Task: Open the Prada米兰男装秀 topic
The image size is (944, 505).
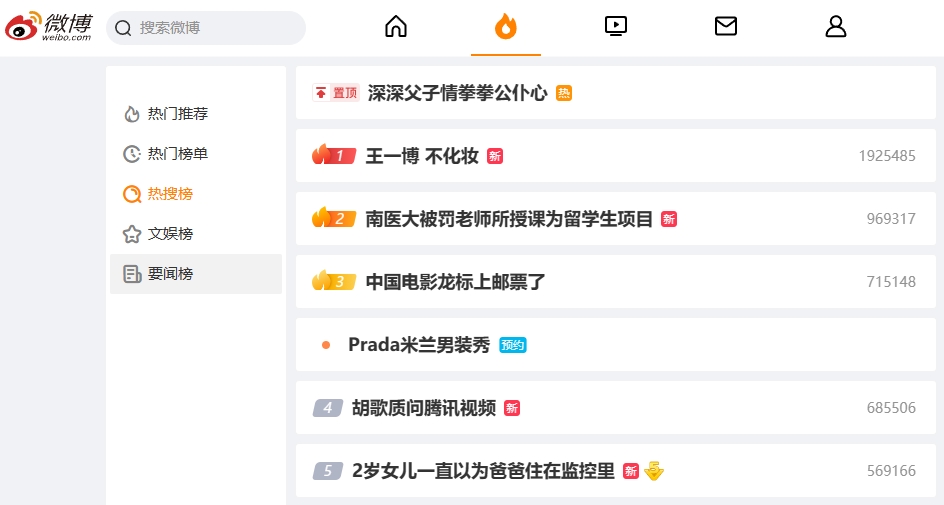Action: [x=419, y=345]
